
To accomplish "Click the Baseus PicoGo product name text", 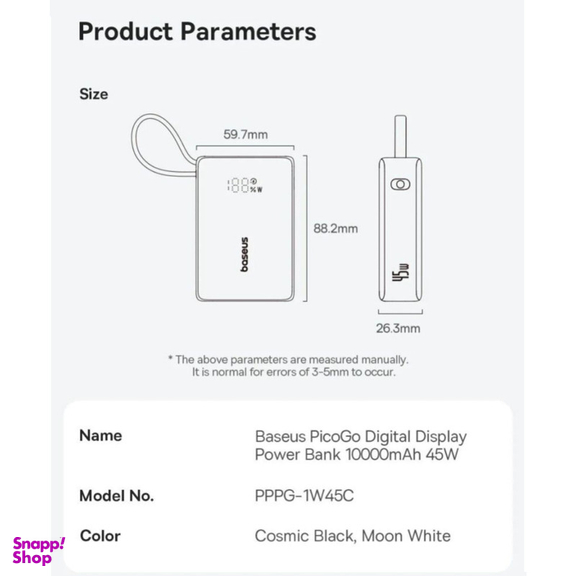I will [361, 446].
